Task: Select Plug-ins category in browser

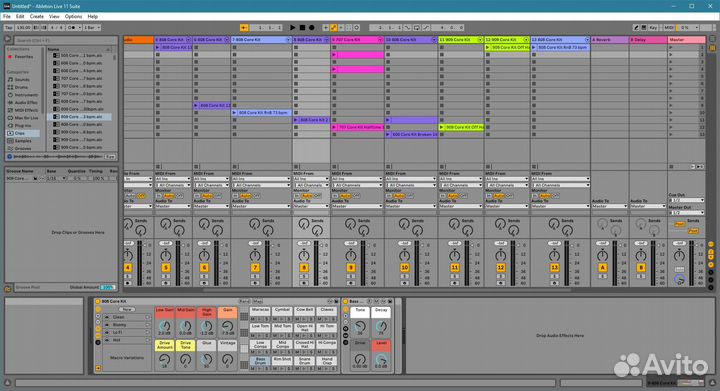Action: point(23,125)
